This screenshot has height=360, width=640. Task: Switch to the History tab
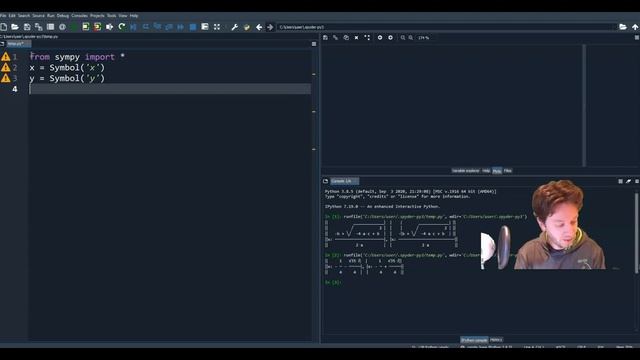496,340
